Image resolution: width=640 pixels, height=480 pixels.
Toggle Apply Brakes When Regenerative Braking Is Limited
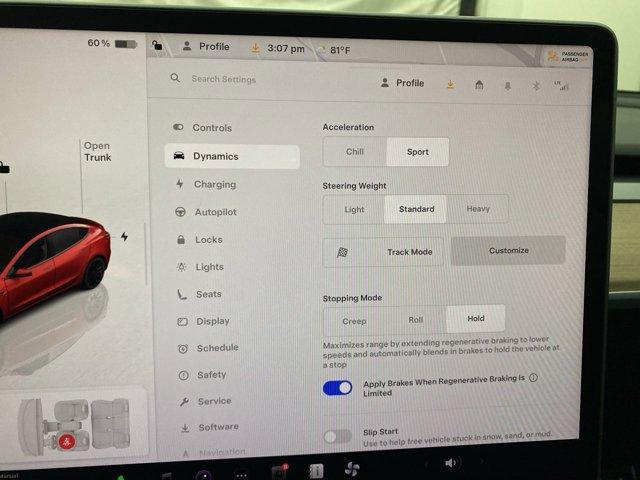coord(337,388)
